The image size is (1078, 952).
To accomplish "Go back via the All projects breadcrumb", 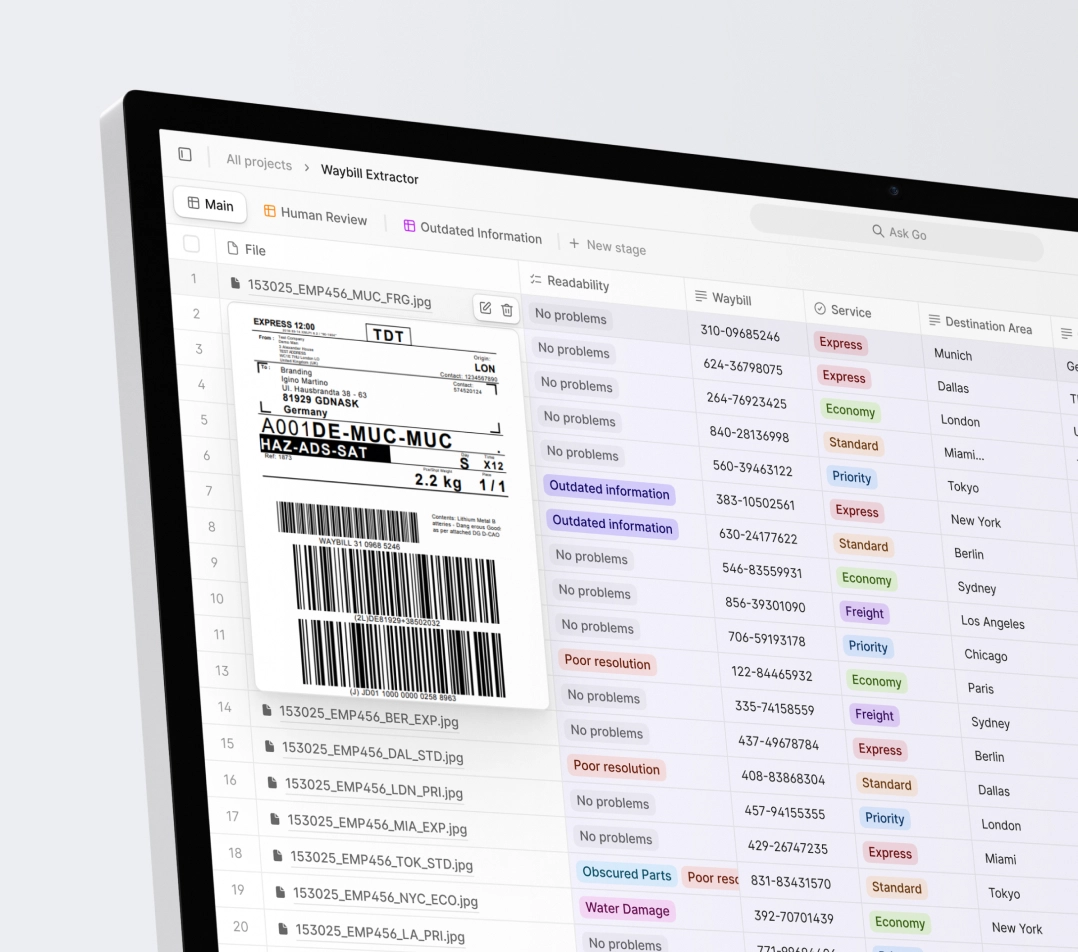I will pos(258,163).
